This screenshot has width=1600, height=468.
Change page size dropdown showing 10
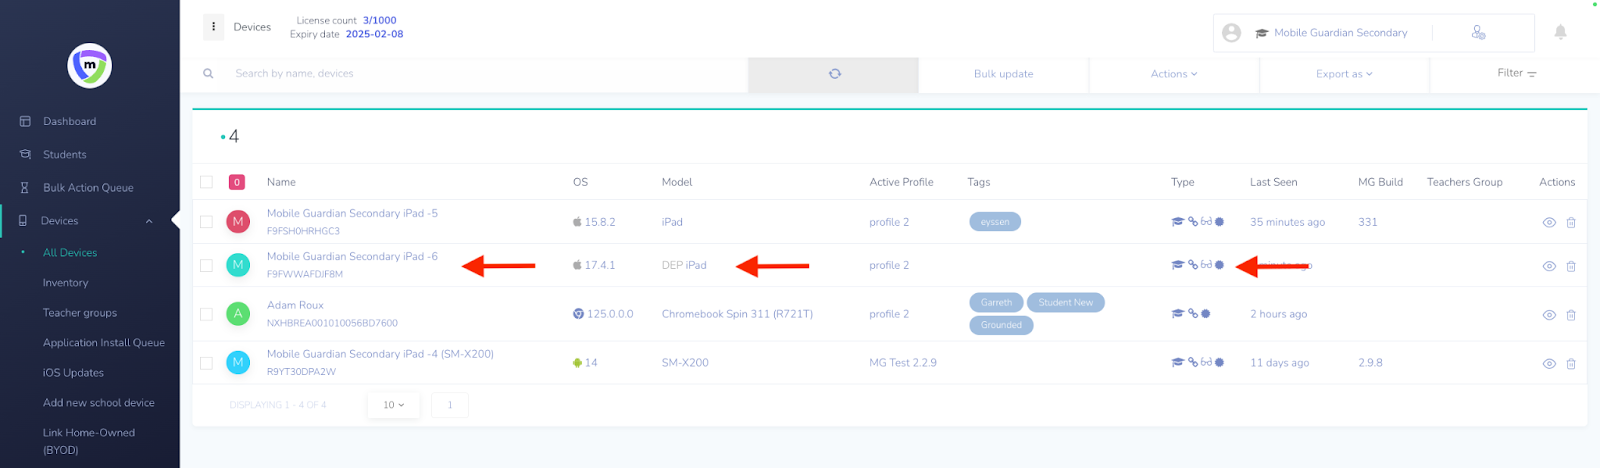(x=394, y=405)
